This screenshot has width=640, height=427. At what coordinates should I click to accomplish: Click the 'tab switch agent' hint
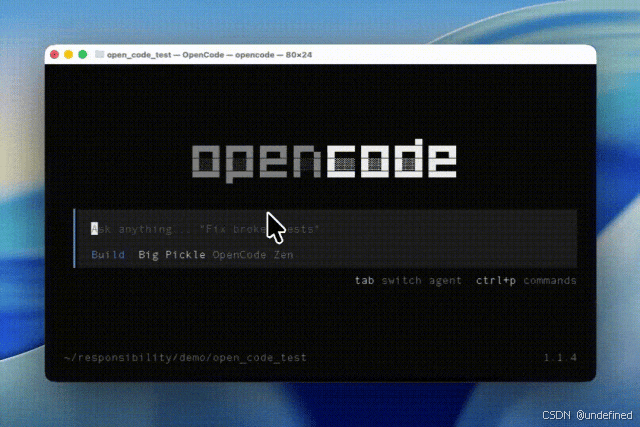tap(408, 281)
